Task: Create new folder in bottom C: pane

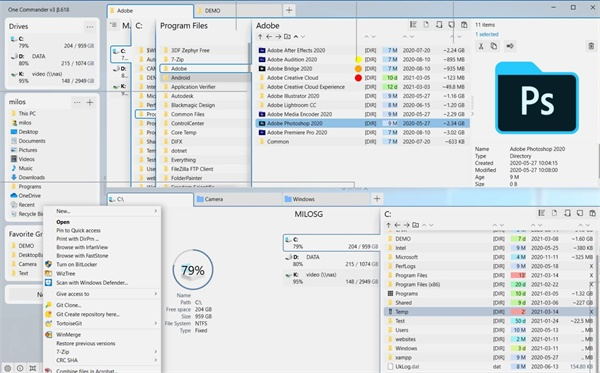Action: pyautogui.click(x=416, y=225)
